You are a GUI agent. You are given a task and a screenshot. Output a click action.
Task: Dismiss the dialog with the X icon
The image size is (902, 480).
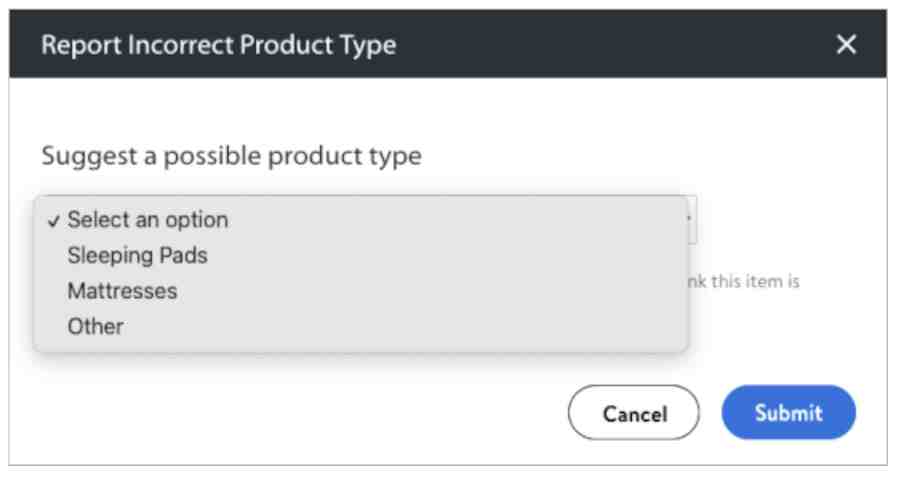(x=846, y=45)
